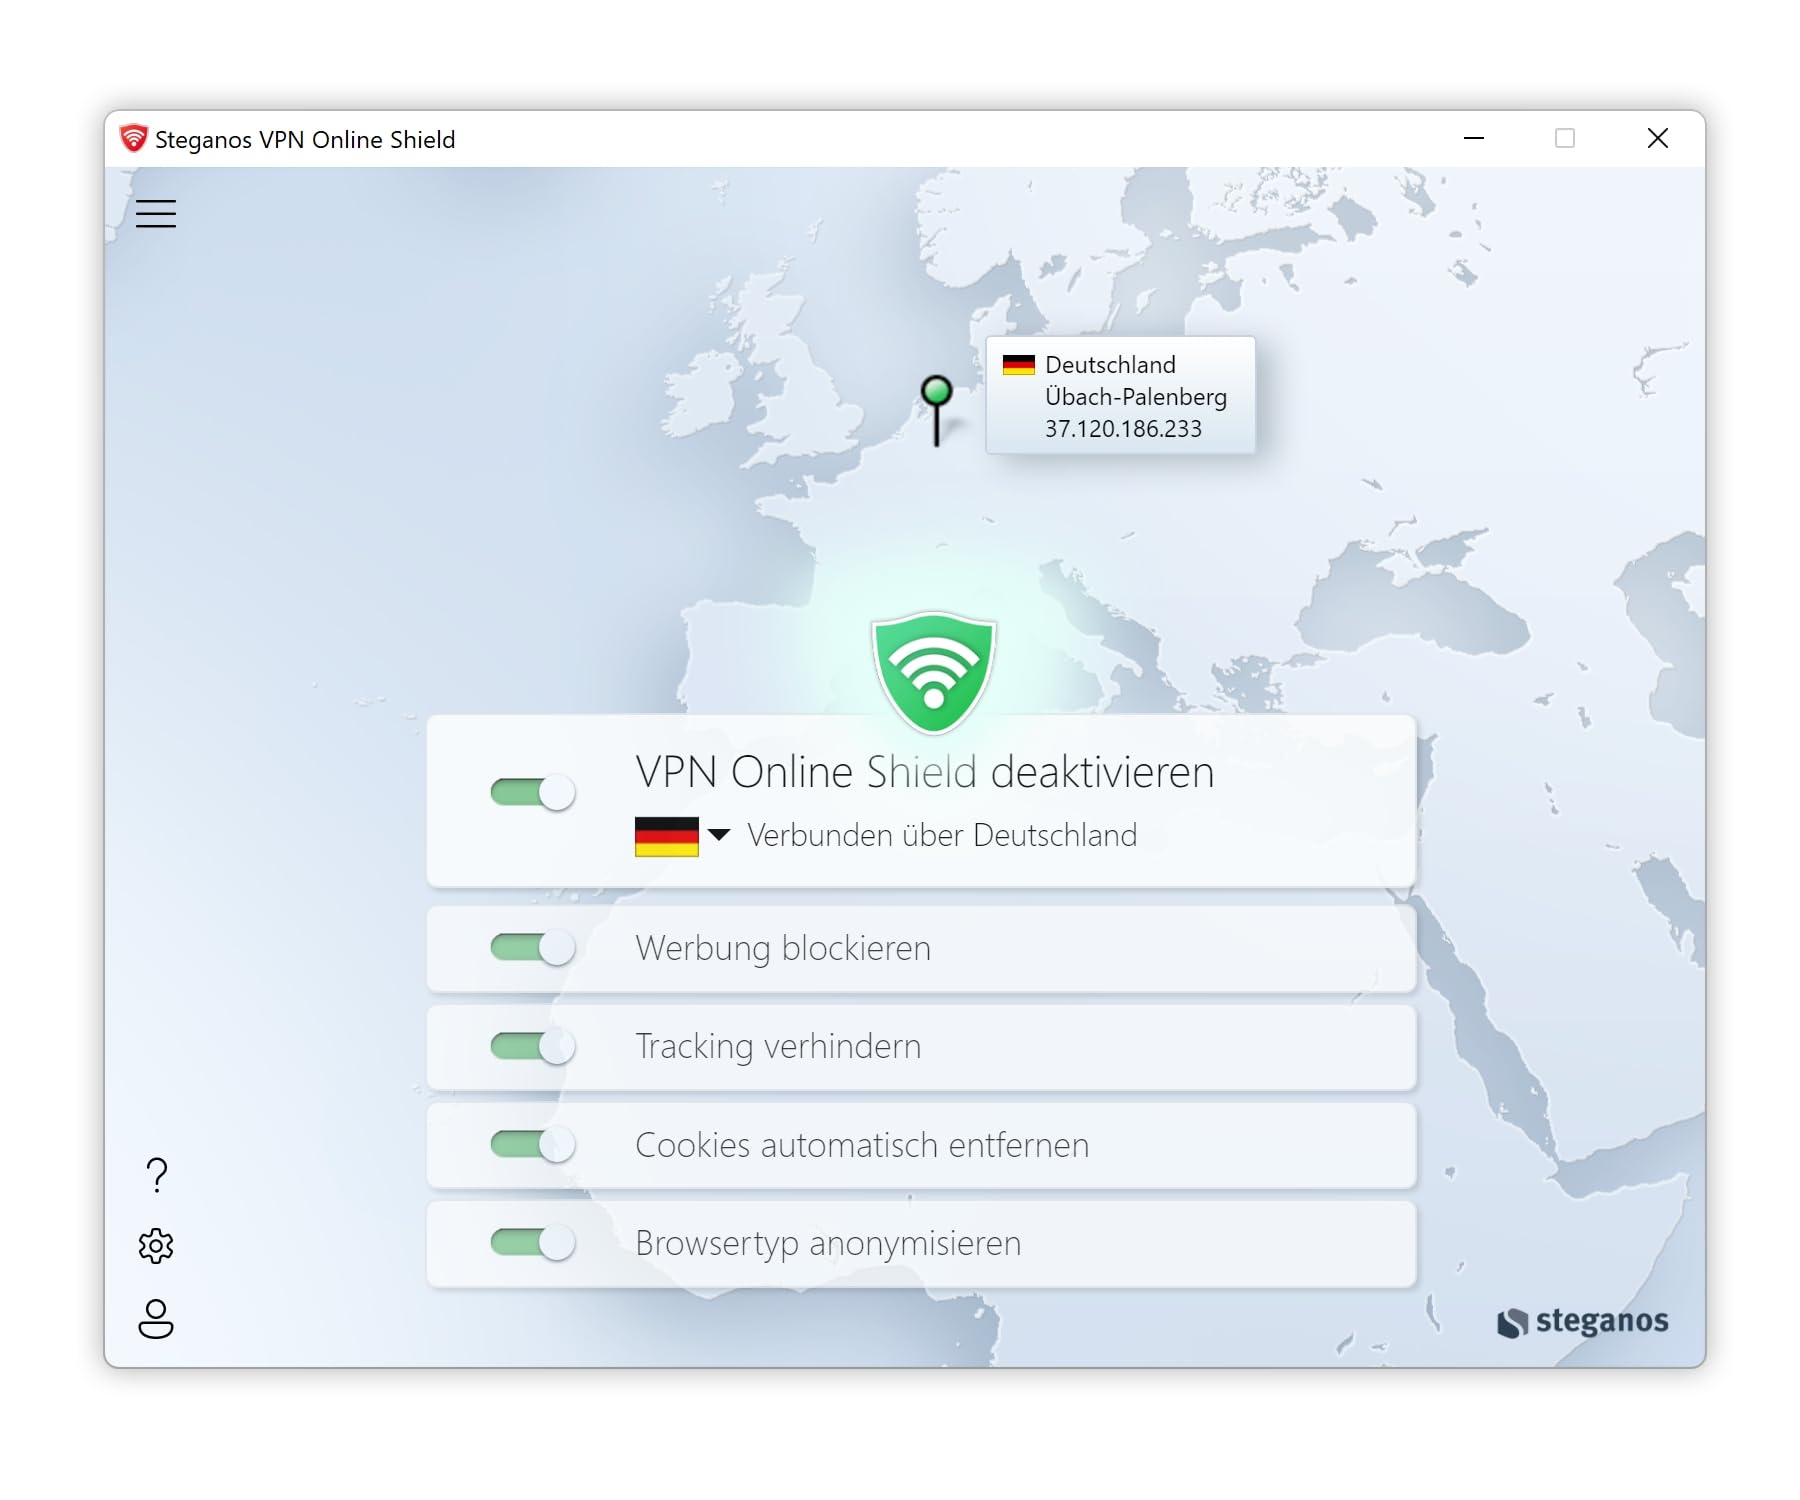Toggle the VPN Online Shield switch
The image size is (1800, 1500).
pos(533,792)
